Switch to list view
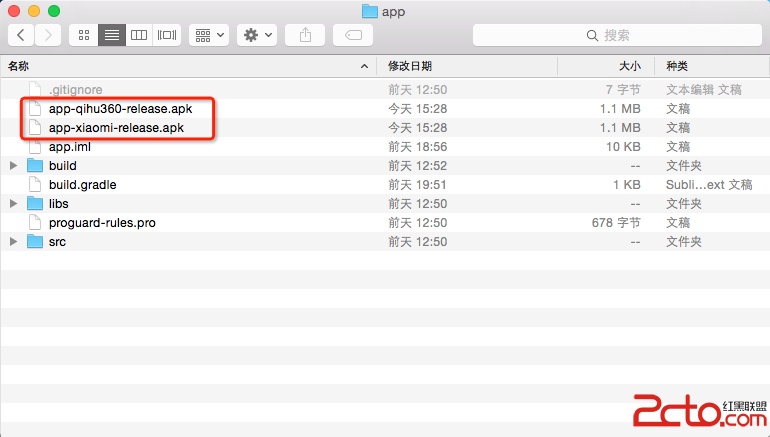 click(x=112, y=35)
